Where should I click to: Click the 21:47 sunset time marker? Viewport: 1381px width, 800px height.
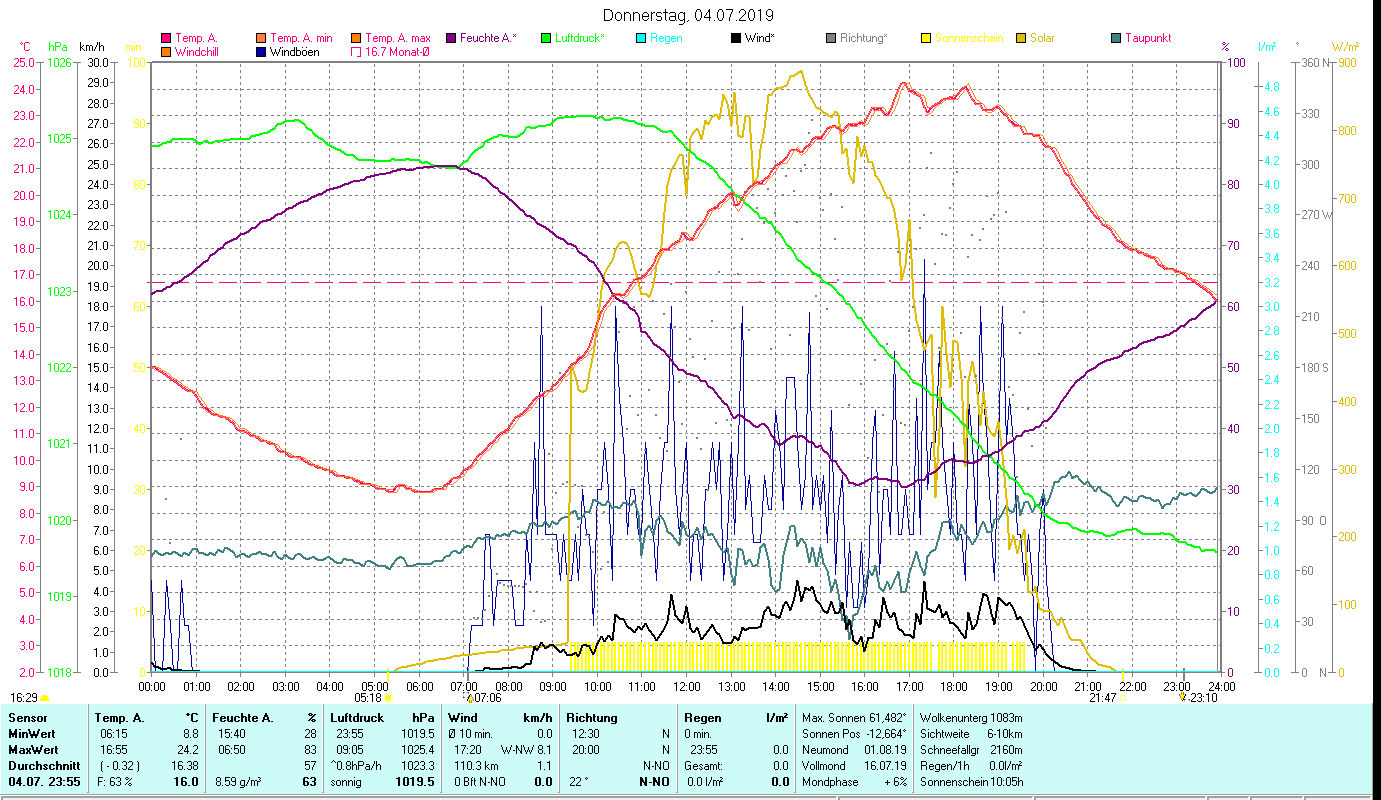(x=1103, y=698)
